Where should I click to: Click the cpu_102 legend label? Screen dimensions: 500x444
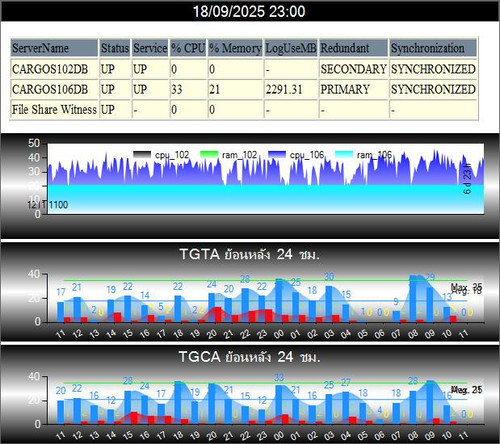[x=172, y=155]
